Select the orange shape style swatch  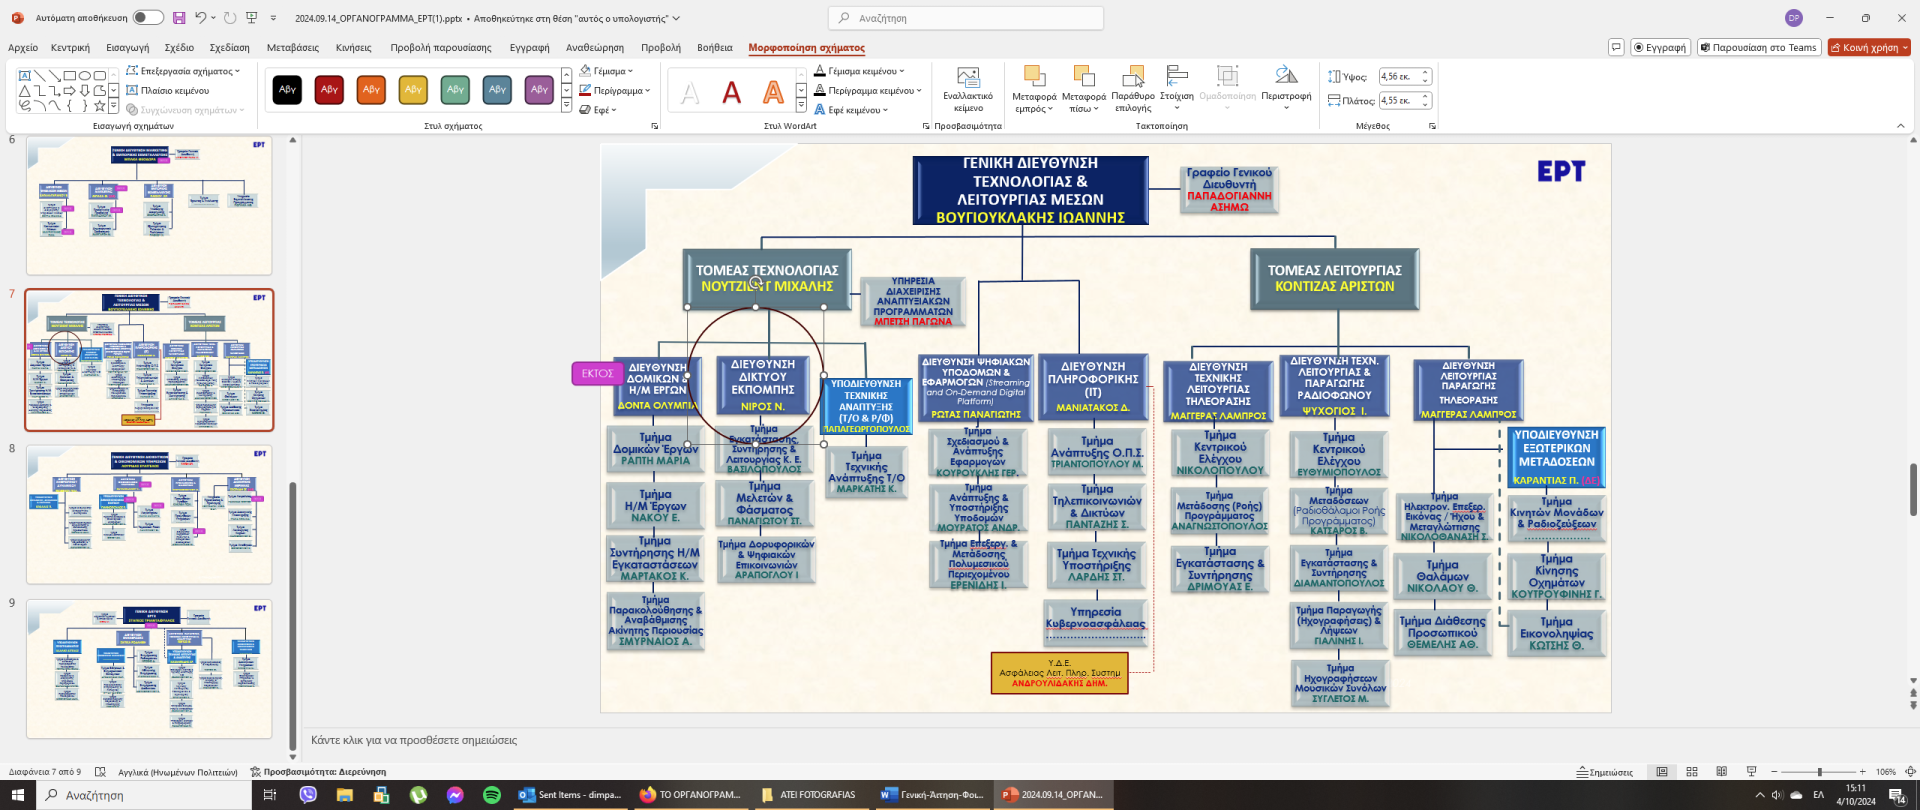tap(371, 90)
